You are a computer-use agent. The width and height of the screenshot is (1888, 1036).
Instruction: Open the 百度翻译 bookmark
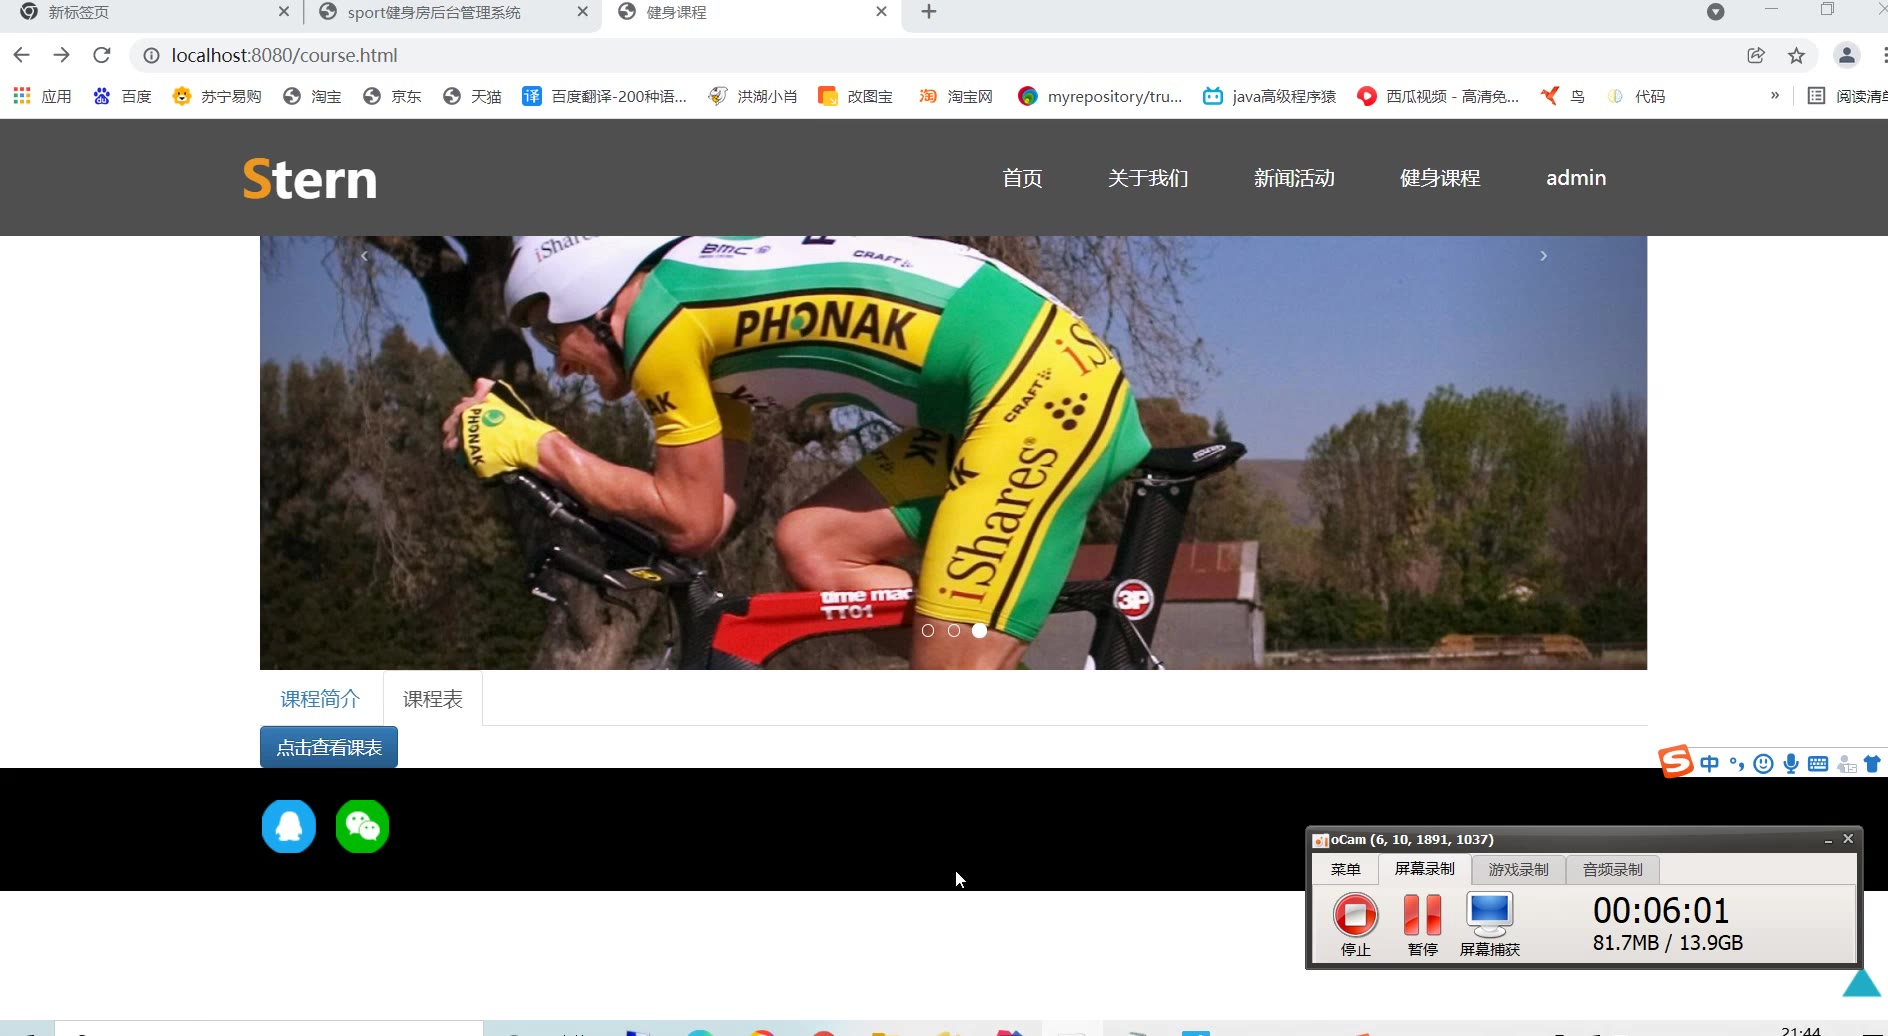click(605, 96)
